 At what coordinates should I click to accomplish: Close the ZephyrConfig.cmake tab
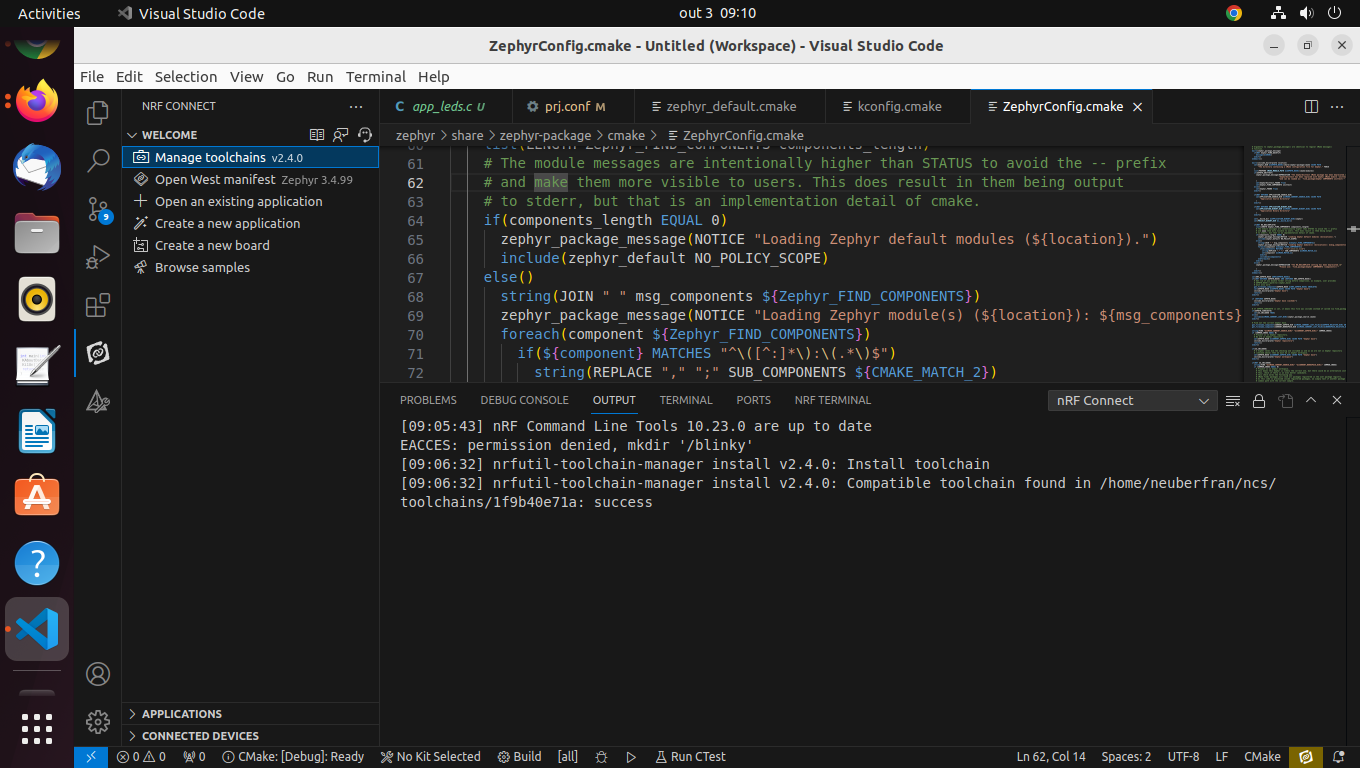tap(1136, 106)
